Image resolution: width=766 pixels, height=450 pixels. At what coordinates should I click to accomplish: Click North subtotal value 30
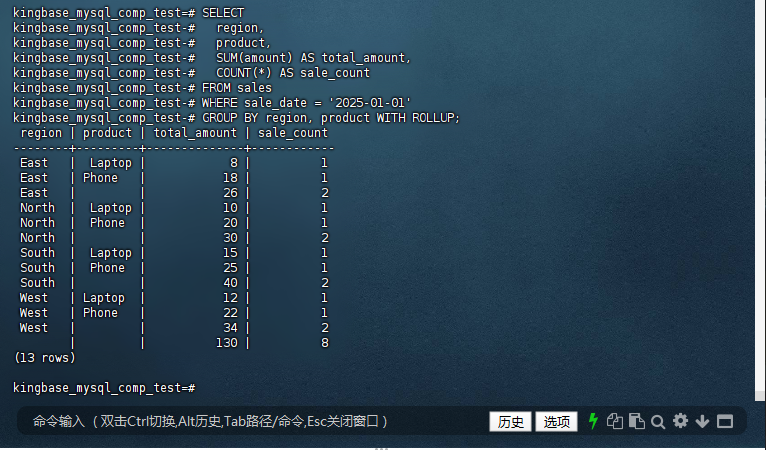[x=230, y=237]
